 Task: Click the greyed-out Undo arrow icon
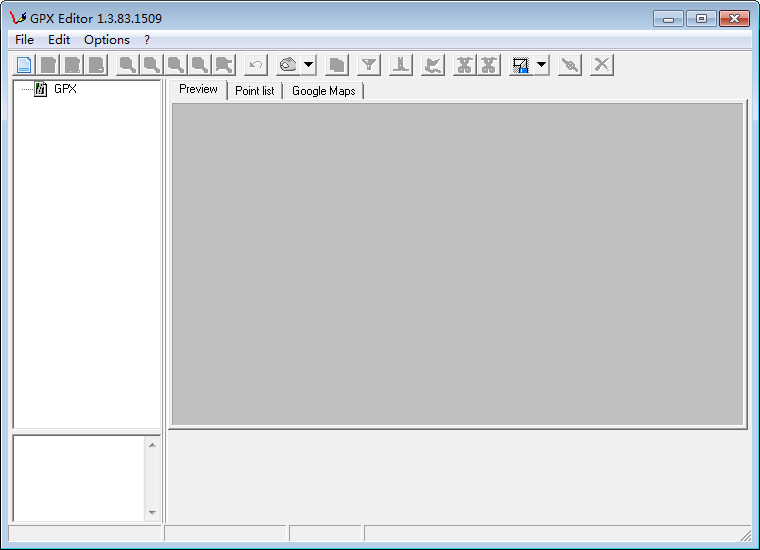pyautogui.click(x=256, y=64)
